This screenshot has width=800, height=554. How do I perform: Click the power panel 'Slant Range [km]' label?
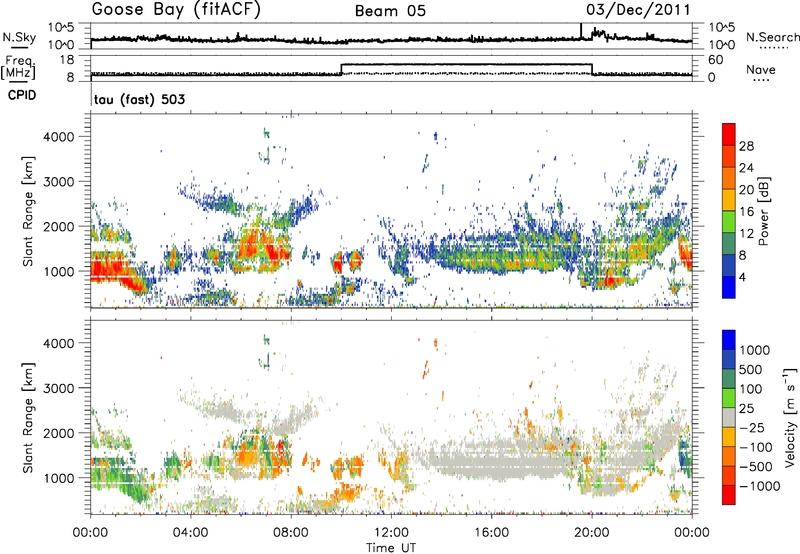28,211
